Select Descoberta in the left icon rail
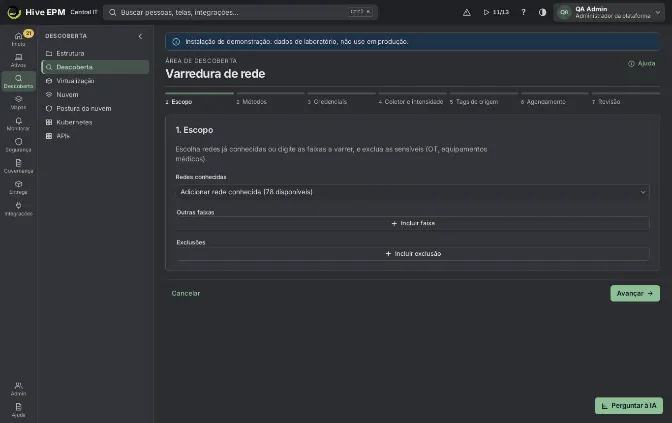Image resolution: width=672 pixels, height=423 pixels. tap(18, 81)
